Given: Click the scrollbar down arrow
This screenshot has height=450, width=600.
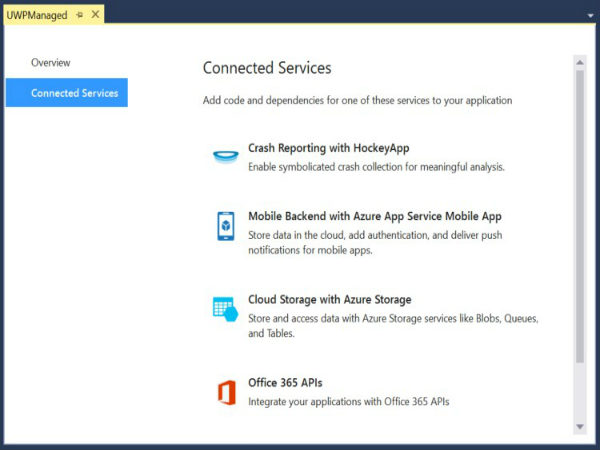Looking at the screenshot, I should (x=580, y=427).
